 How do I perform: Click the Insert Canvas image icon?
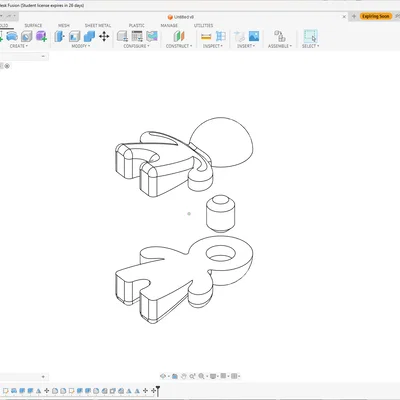pyautogui.click(x=254, y=36)
